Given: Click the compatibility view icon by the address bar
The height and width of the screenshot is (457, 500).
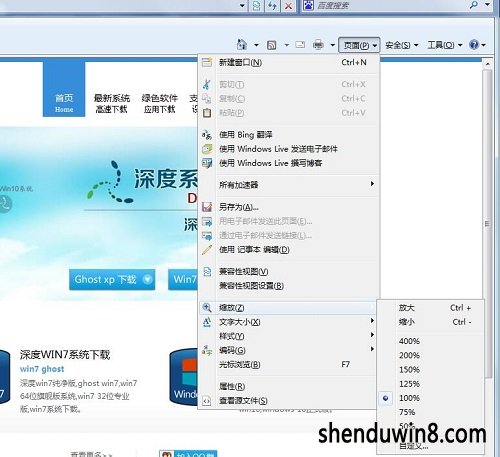Looking at the screenshot, I should pyautogui.click(x=256, y=6).
